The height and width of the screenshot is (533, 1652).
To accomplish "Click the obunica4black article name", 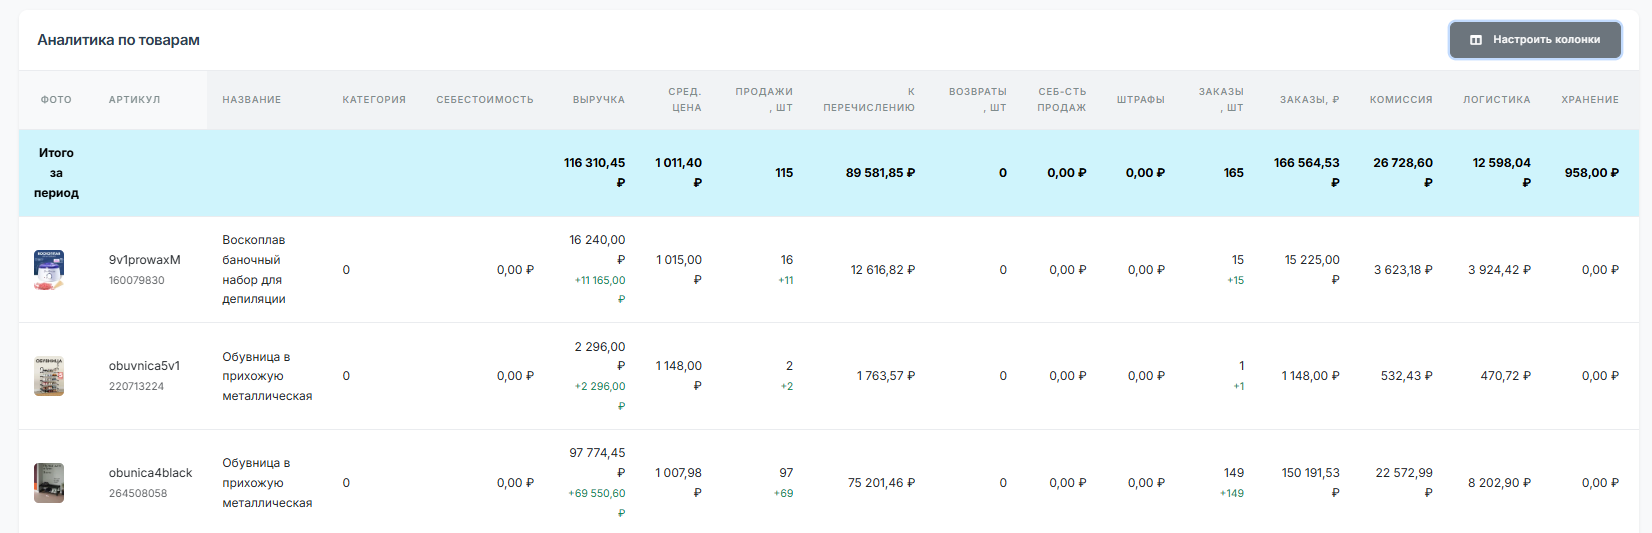I will (150, 473).
